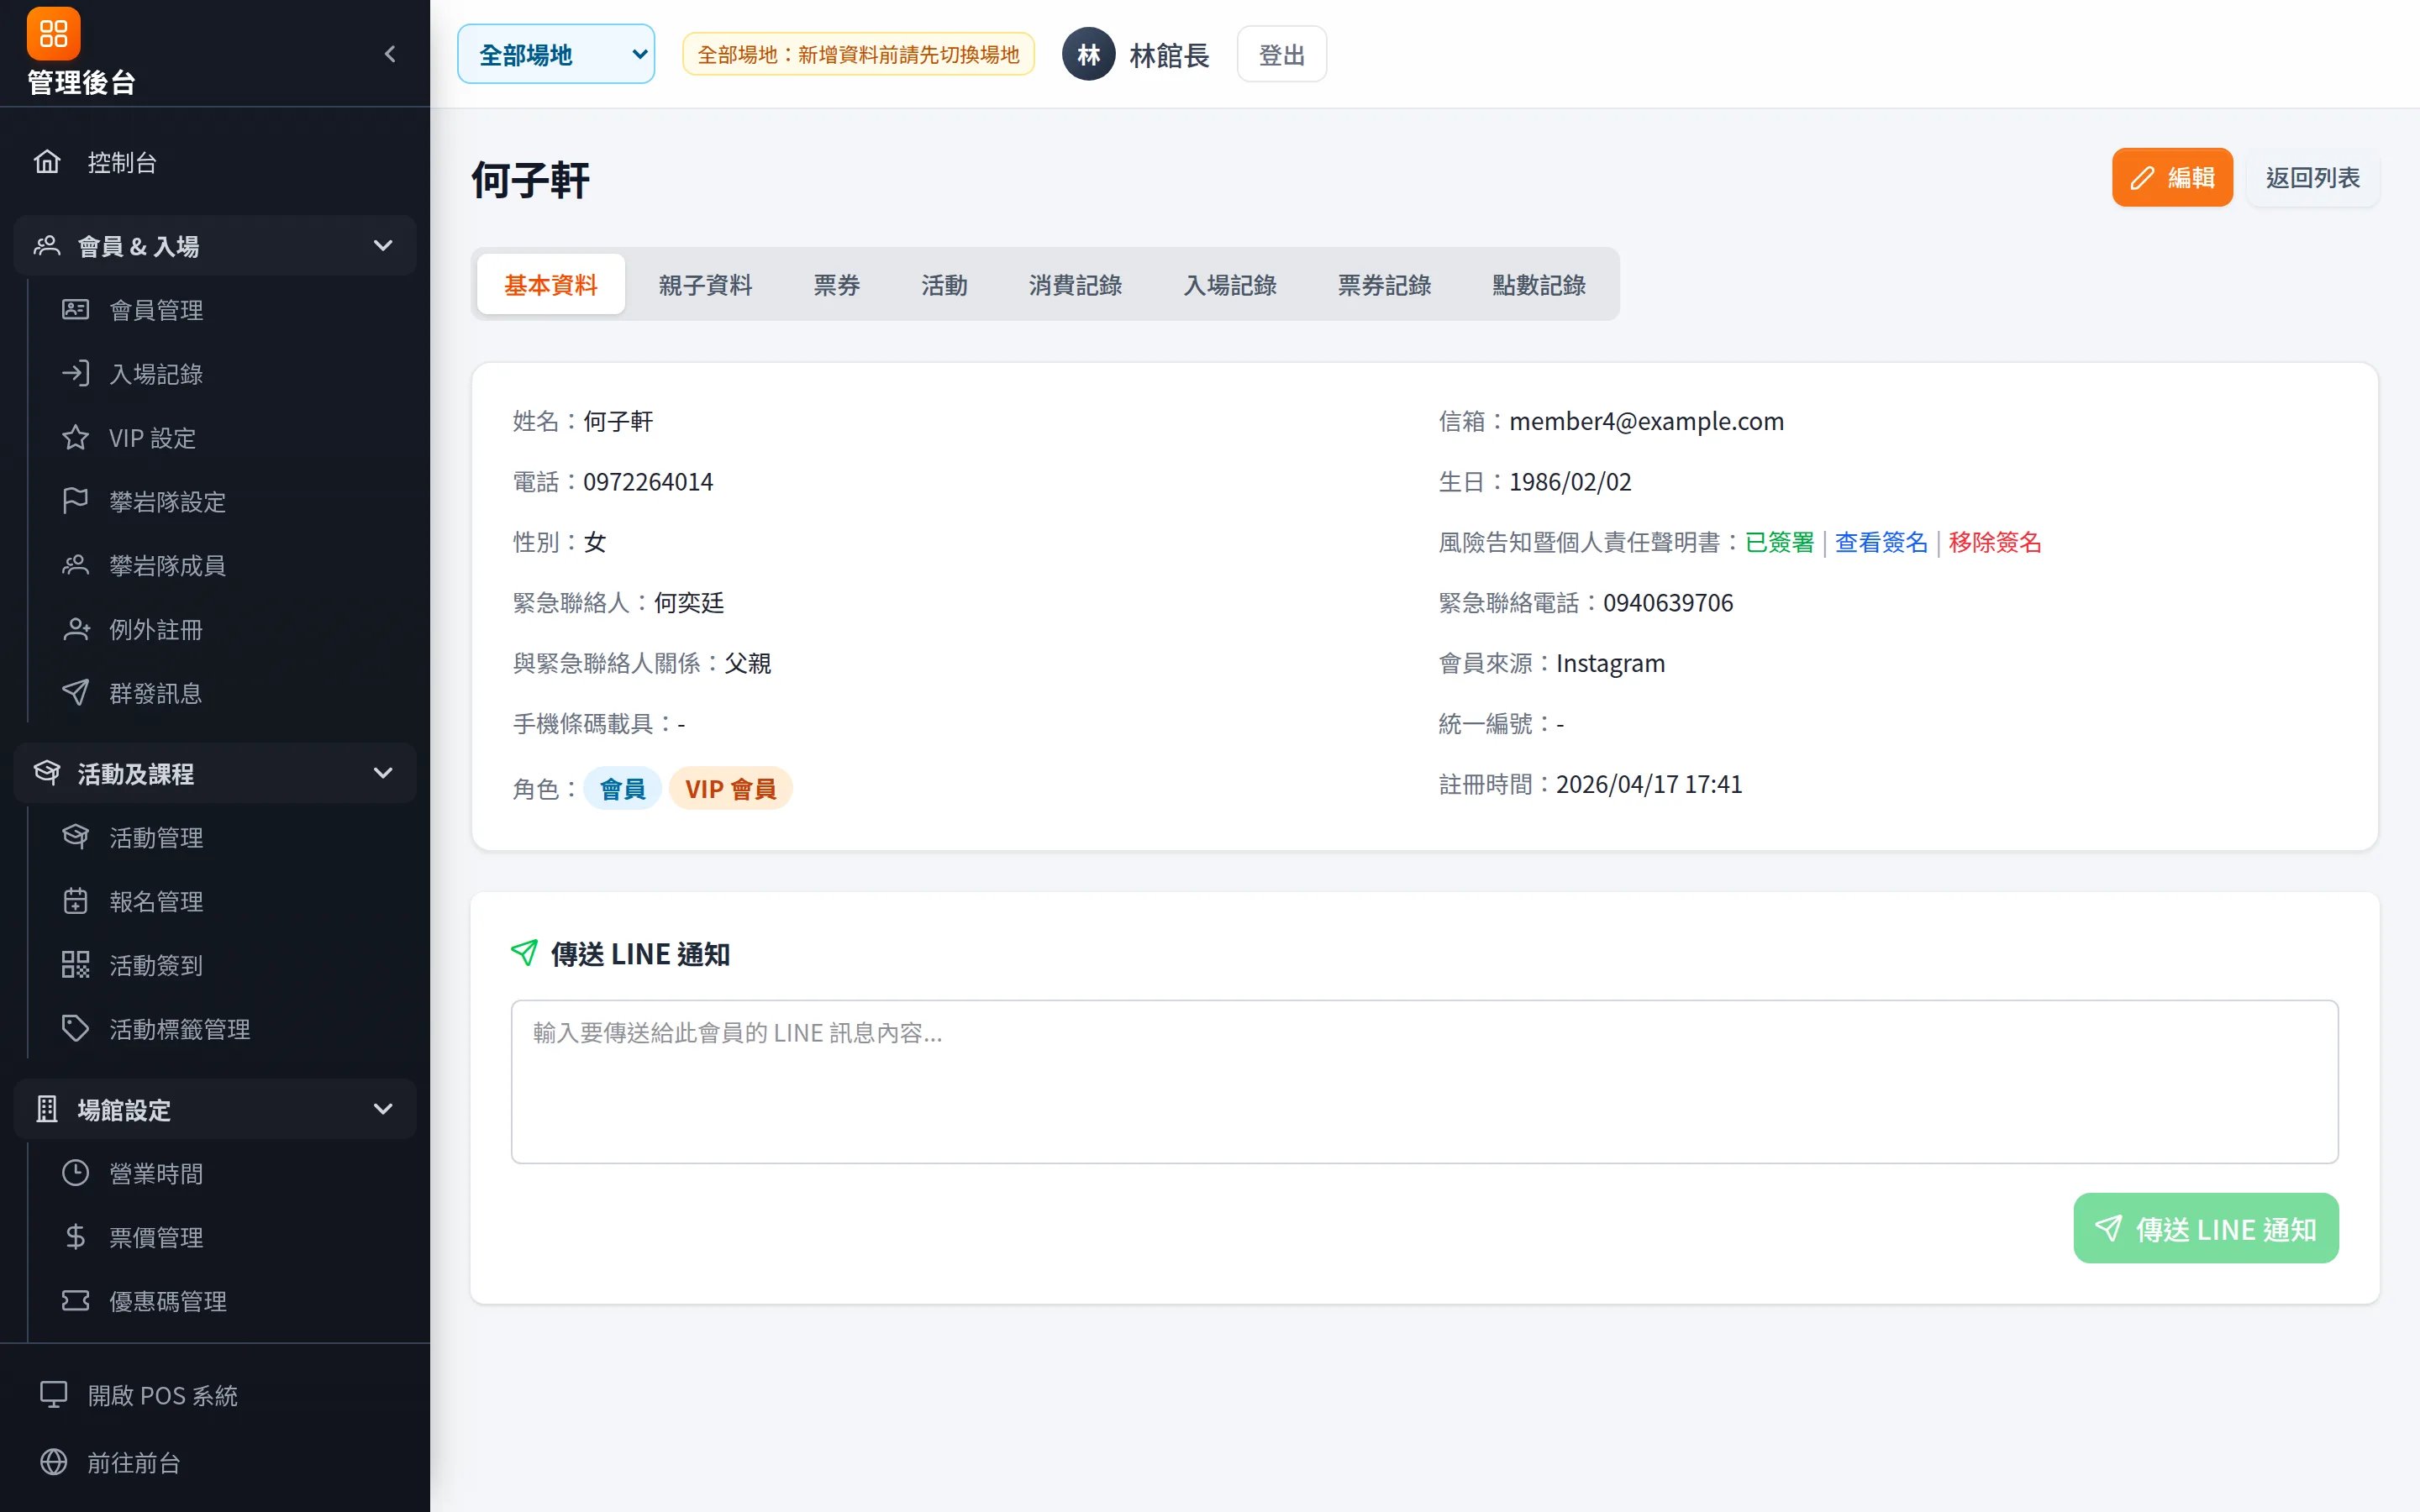Click the 會員管理 ID card icon
This screenshot has width=2420, height=1512.
[x=76, y=310]
